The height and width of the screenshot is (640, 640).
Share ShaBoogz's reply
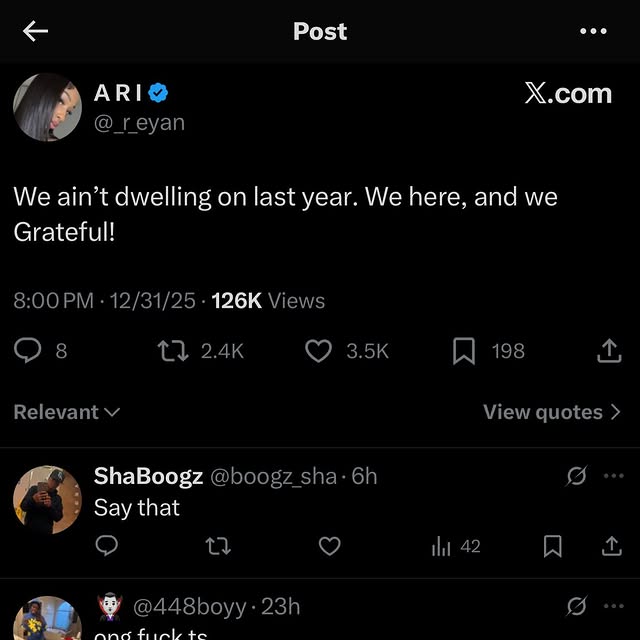tap(611, 546)
